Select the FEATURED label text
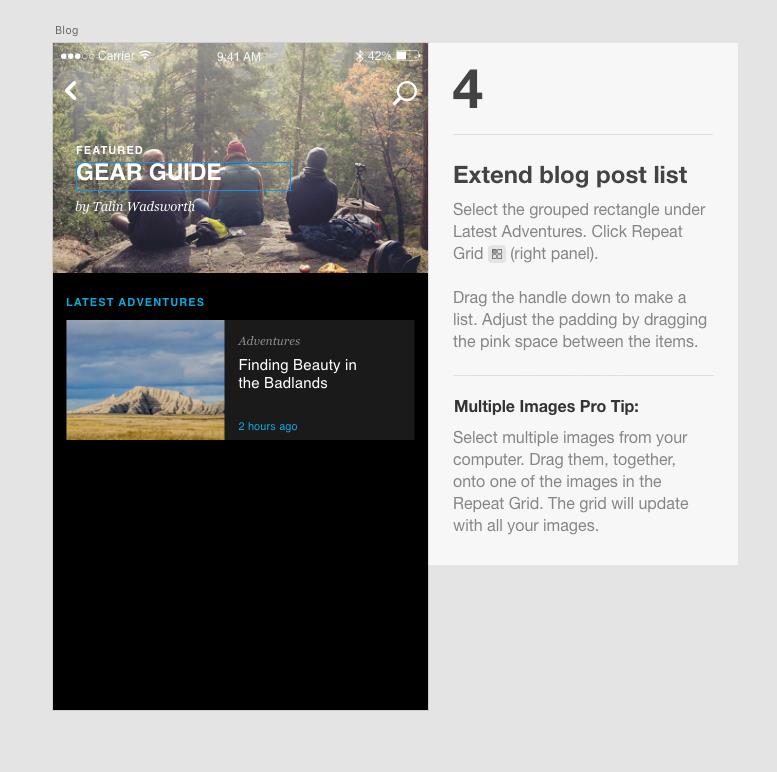The image size is (777, 772). coord(110,150)
